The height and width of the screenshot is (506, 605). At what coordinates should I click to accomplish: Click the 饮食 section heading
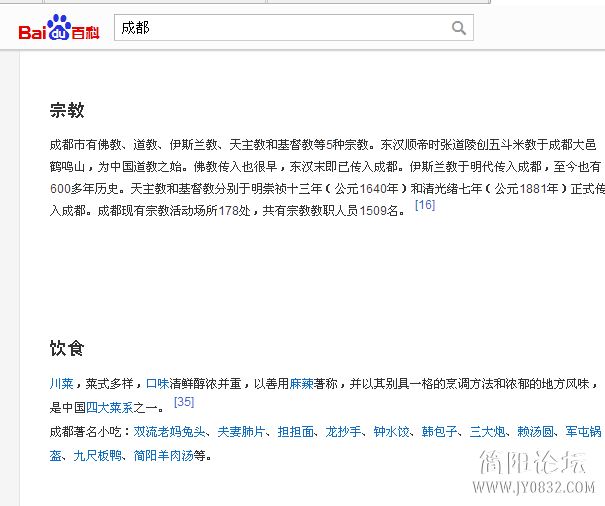67,348
